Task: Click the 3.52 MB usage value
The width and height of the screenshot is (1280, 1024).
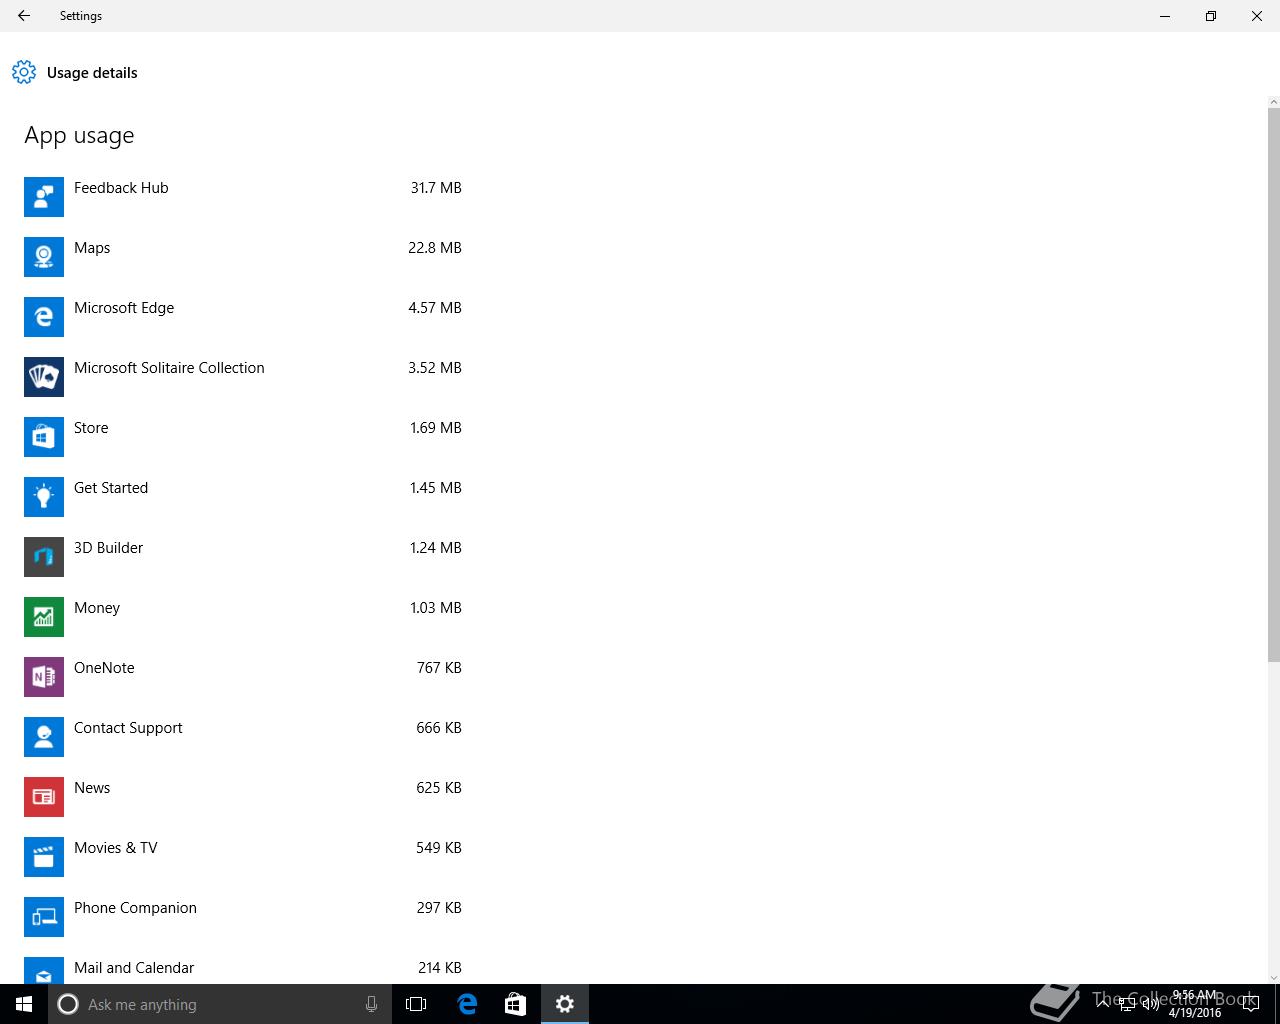Action: click(x=435, y=368)
